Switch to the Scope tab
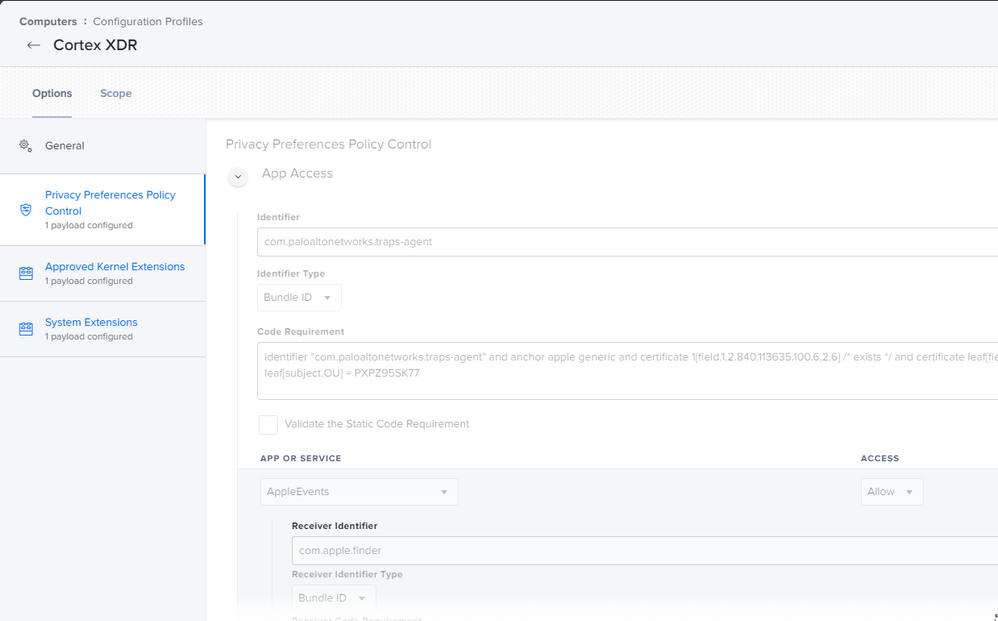998x621 pixels. (116, 94)
